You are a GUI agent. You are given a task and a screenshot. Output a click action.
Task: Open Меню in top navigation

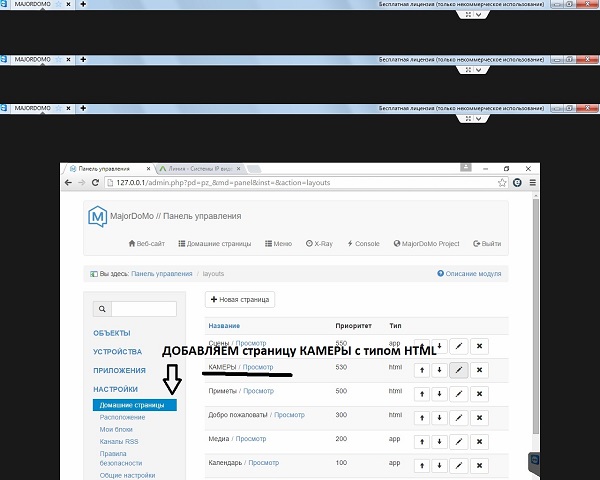click(x=279, y=243)
